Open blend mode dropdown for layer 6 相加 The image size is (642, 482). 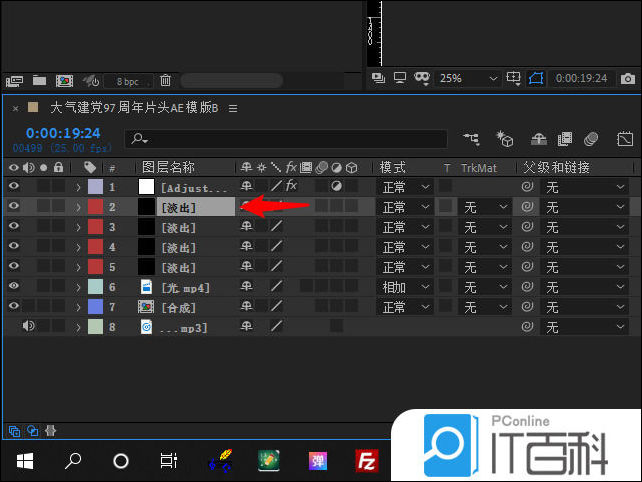tap(405, 287)
